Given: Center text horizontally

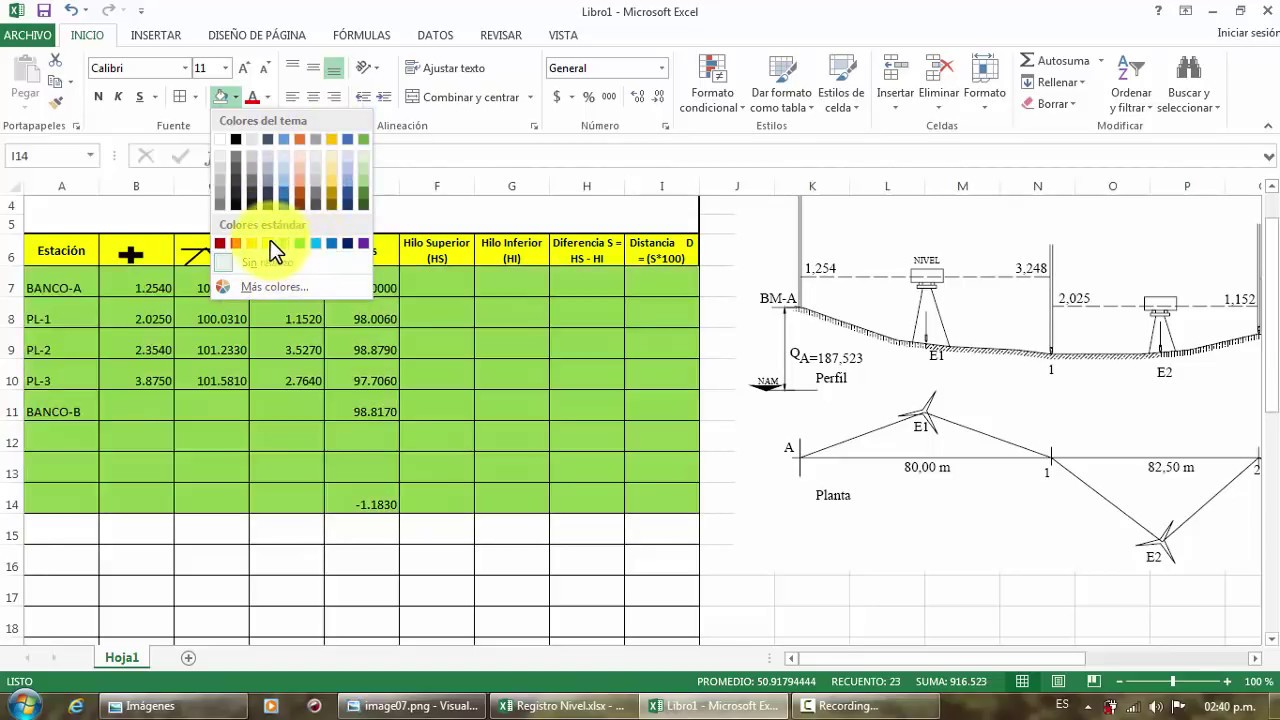Looking at the screenshot, I should (313, 97).
